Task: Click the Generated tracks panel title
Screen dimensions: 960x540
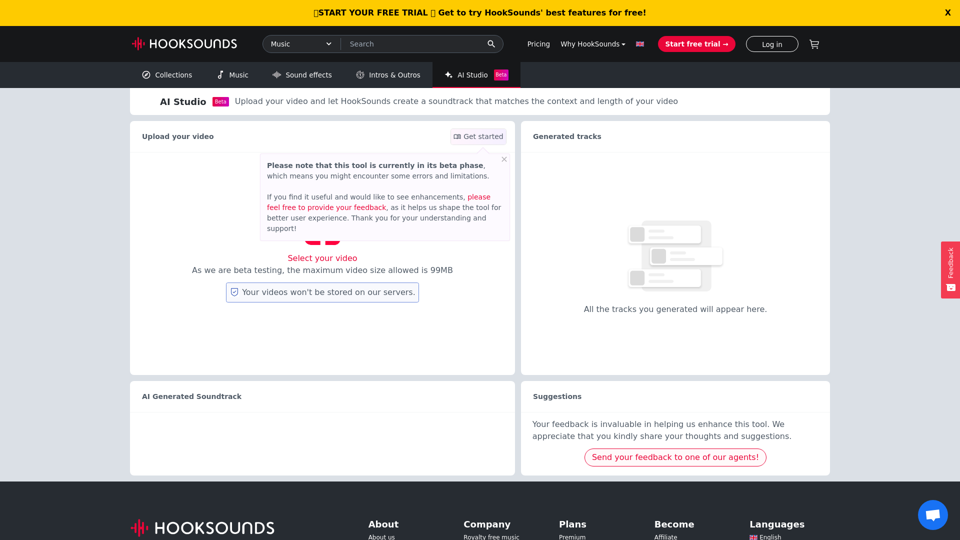Action: (x=567, y=137)
